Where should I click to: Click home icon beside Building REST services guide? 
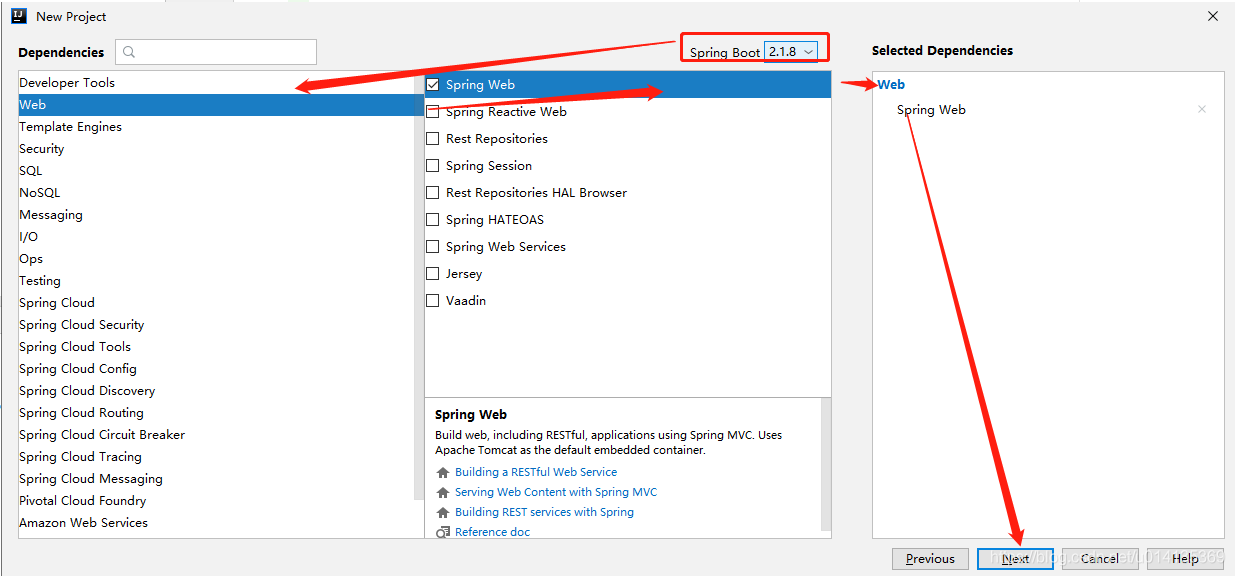(x=443, y=512)
